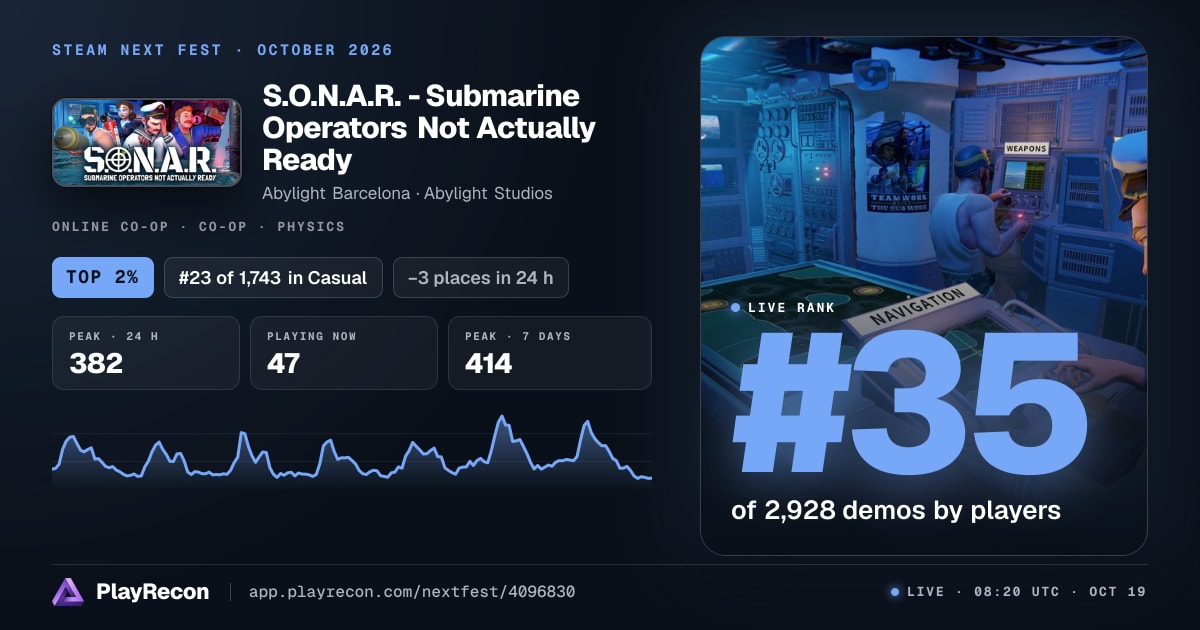Click the Abylight Barcelona · Abylight Studios text
The width and height of the screenshot is (1200, 630).
coord(407,193)
